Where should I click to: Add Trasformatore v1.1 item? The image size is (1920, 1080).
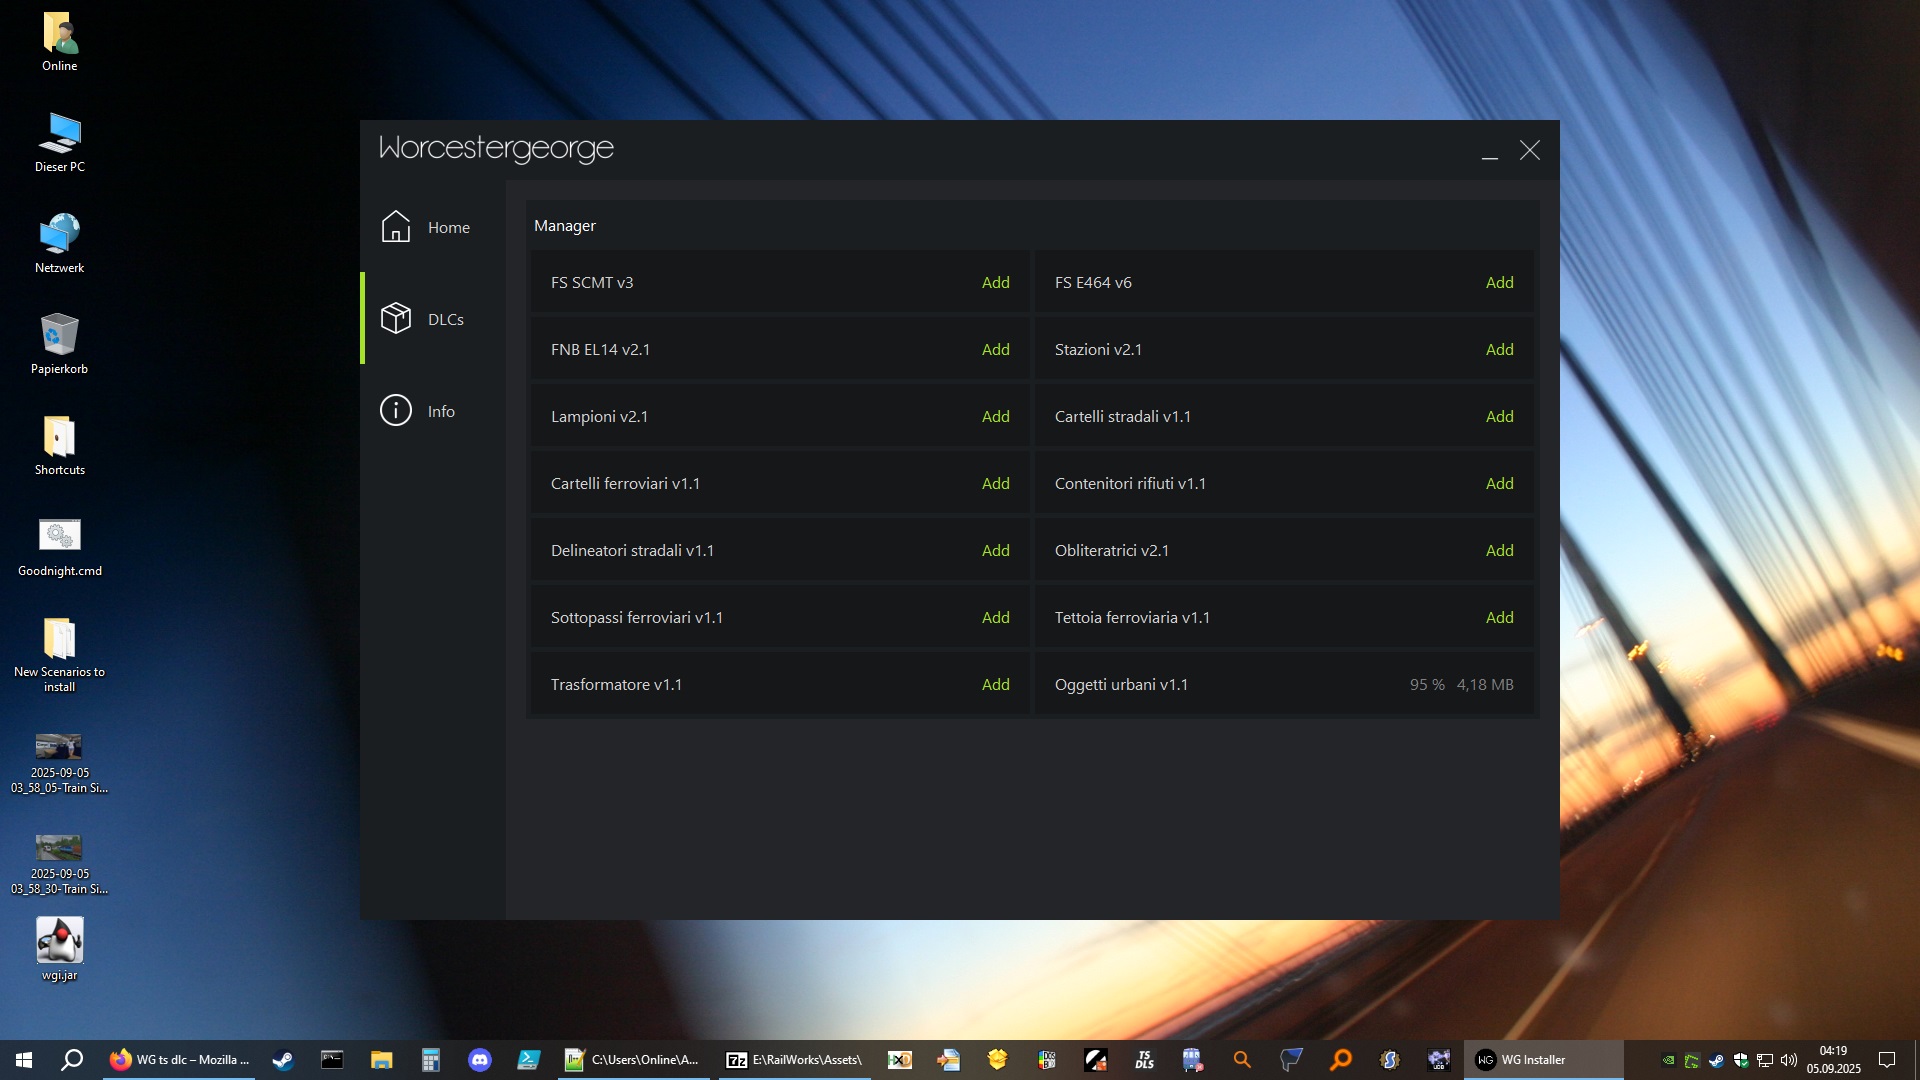tap(995, 685)
